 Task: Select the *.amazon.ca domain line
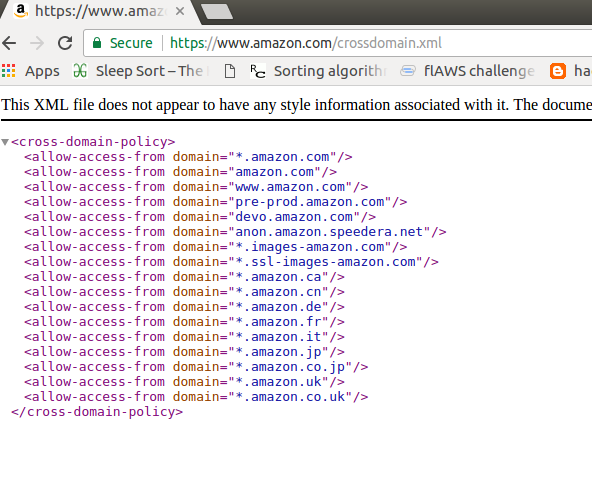(x=185, y=277)
